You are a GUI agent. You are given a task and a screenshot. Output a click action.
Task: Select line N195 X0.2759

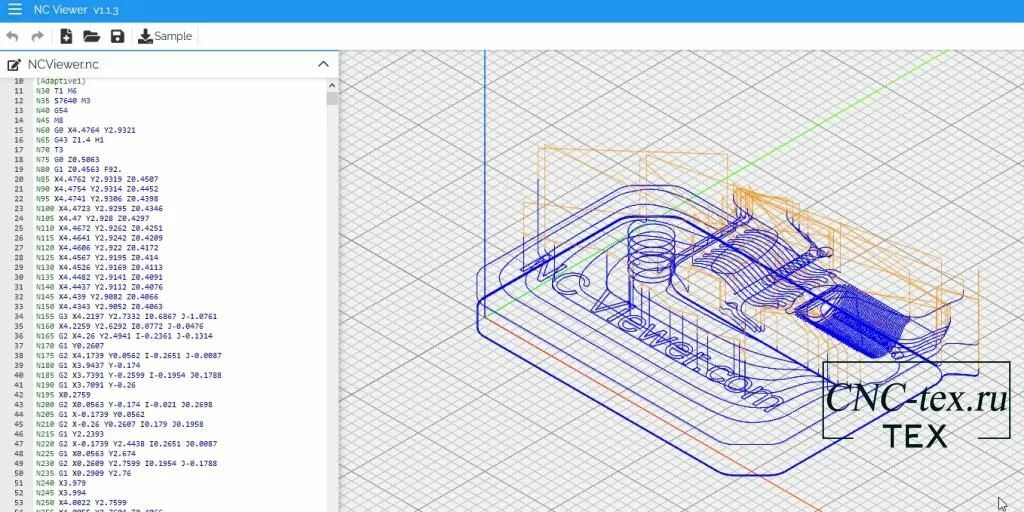coord(63,394)
